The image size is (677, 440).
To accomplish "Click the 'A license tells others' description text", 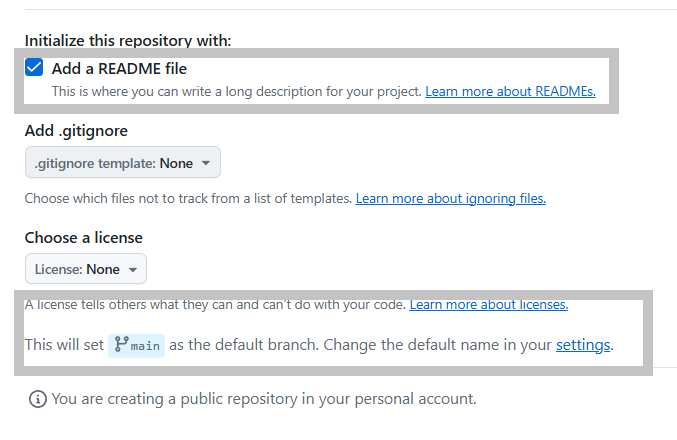I will pyautogui.click(x=215, y=304).
